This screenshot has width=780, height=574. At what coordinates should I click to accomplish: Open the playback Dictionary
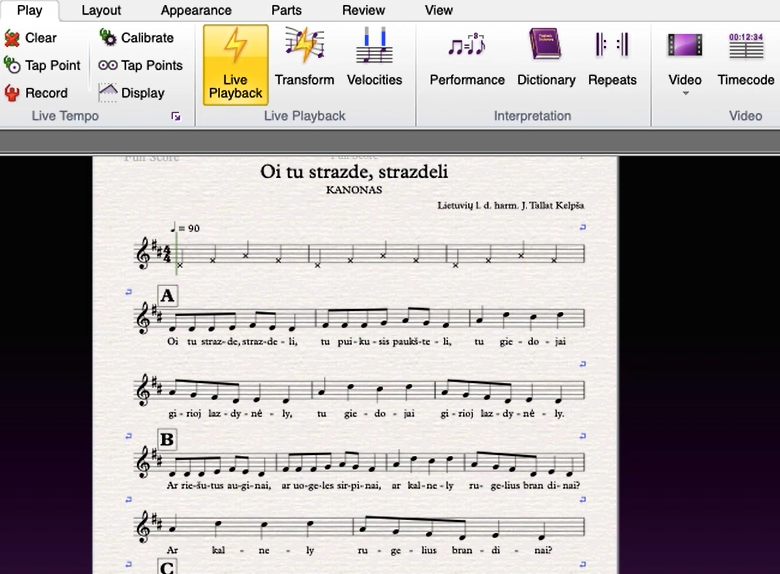pyautogui.click(x=546, y=57)
